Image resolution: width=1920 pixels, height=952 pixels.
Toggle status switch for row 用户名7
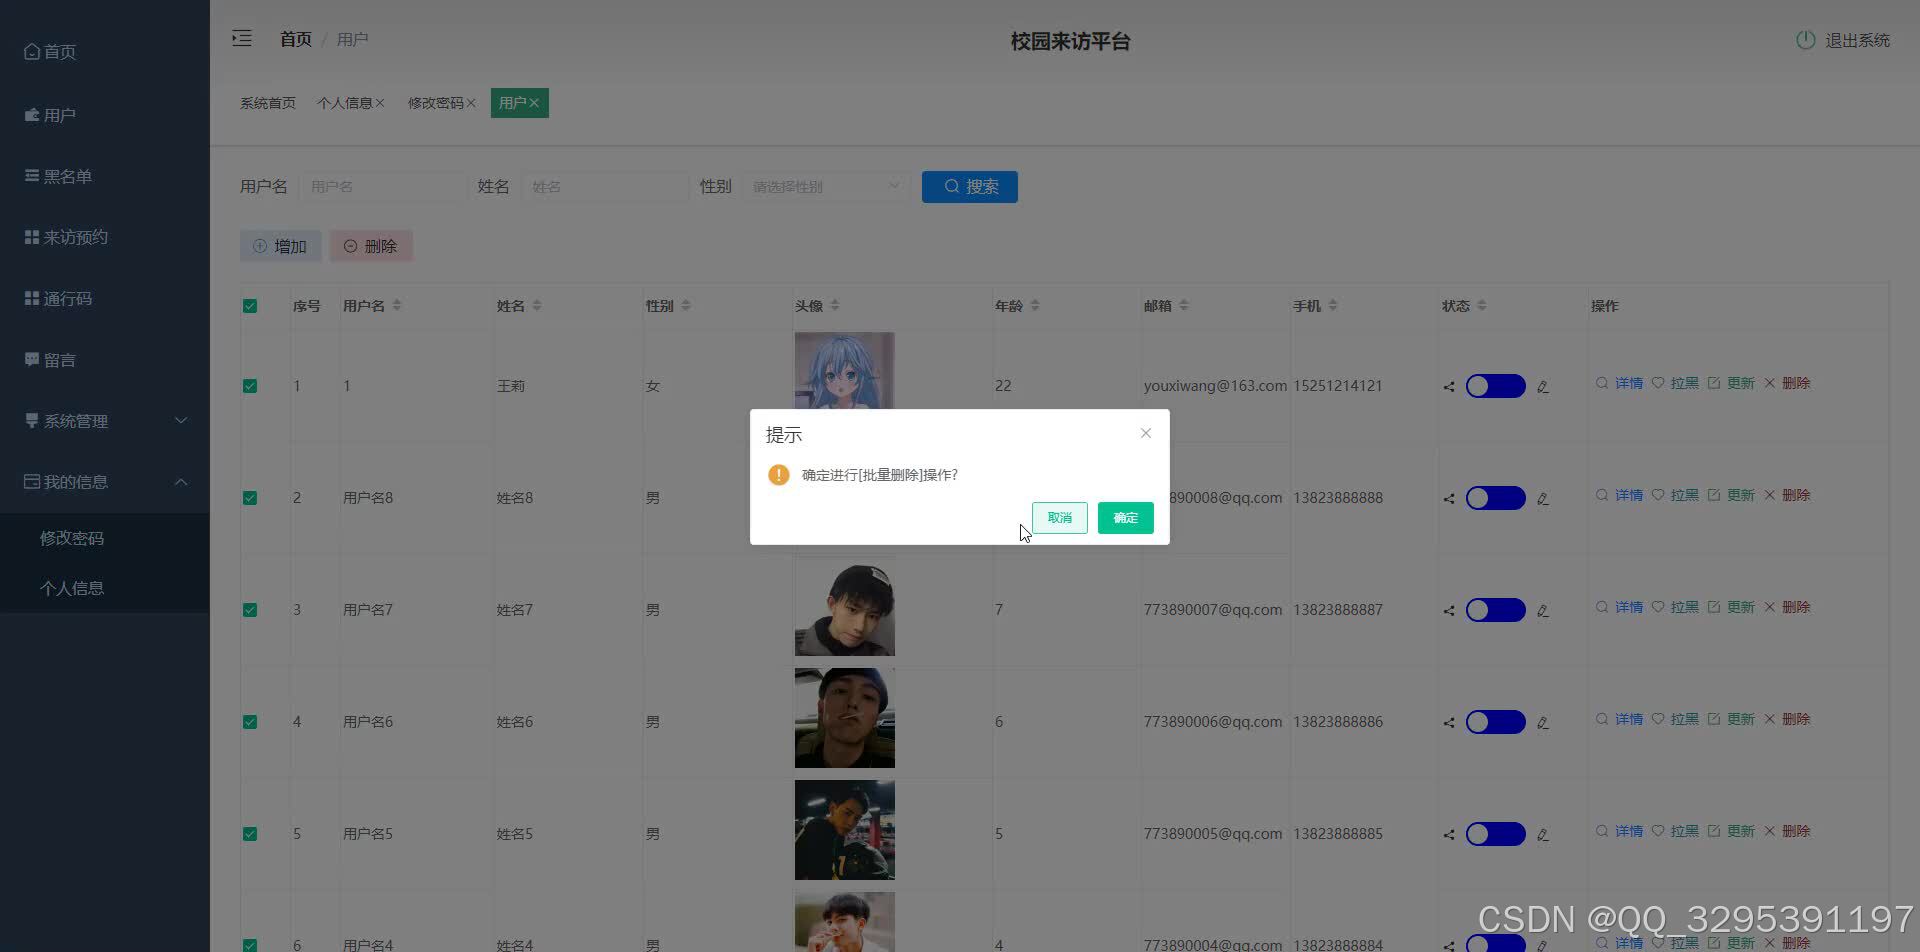click(x=1495, y=610)
